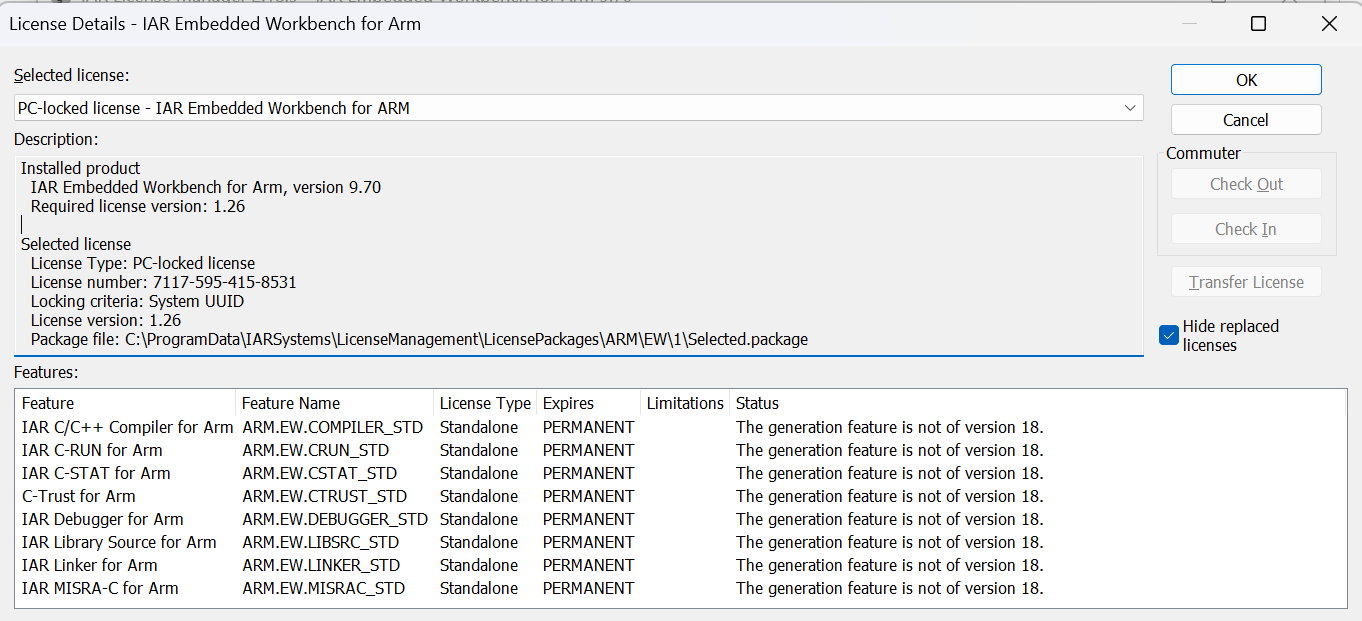
Task: Select the IAR C-RUN for Arm row
Action: pos(92,450)
